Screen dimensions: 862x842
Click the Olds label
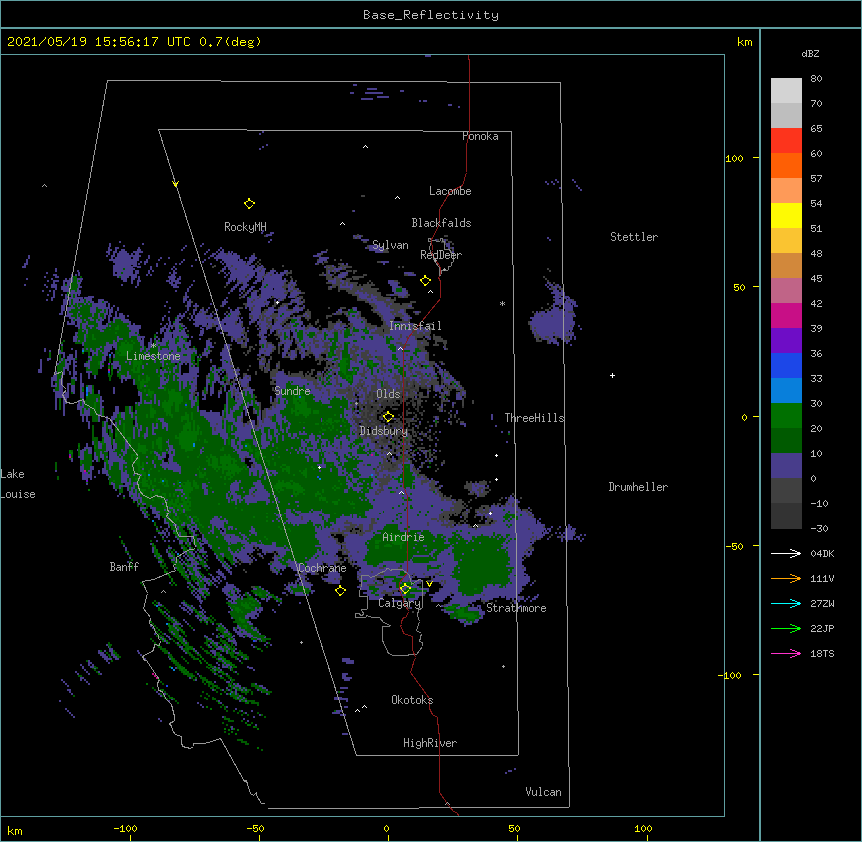[x=388, y=394]
